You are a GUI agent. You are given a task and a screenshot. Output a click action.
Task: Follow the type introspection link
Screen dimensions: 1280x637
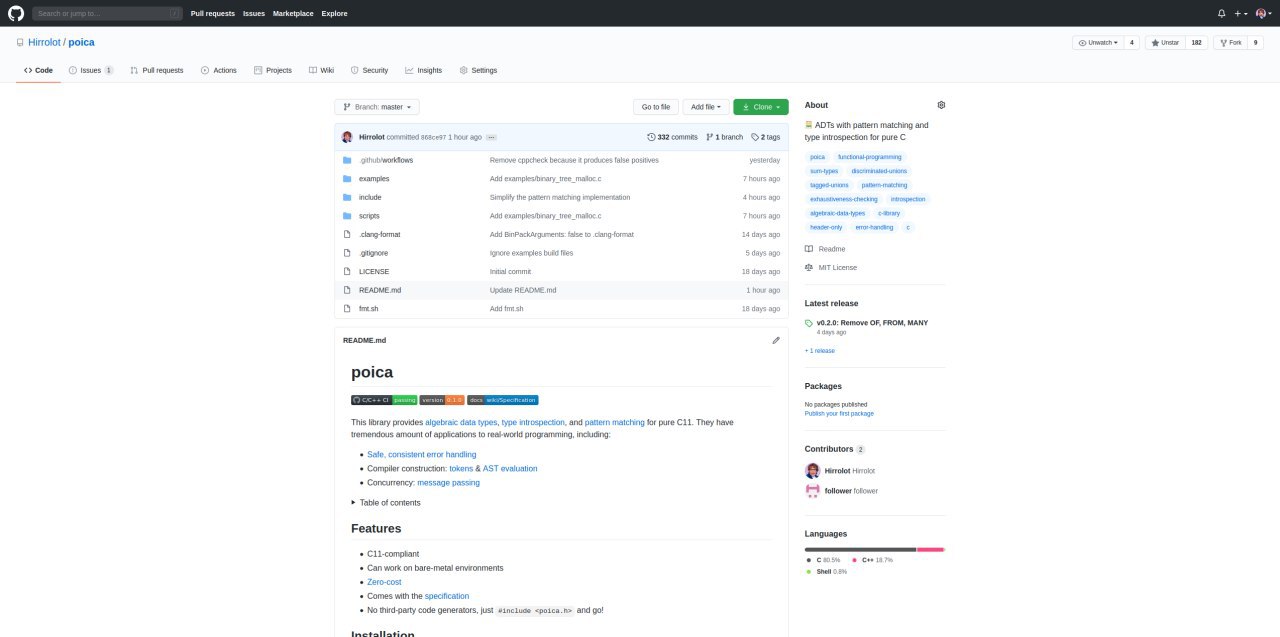[534, 423]
